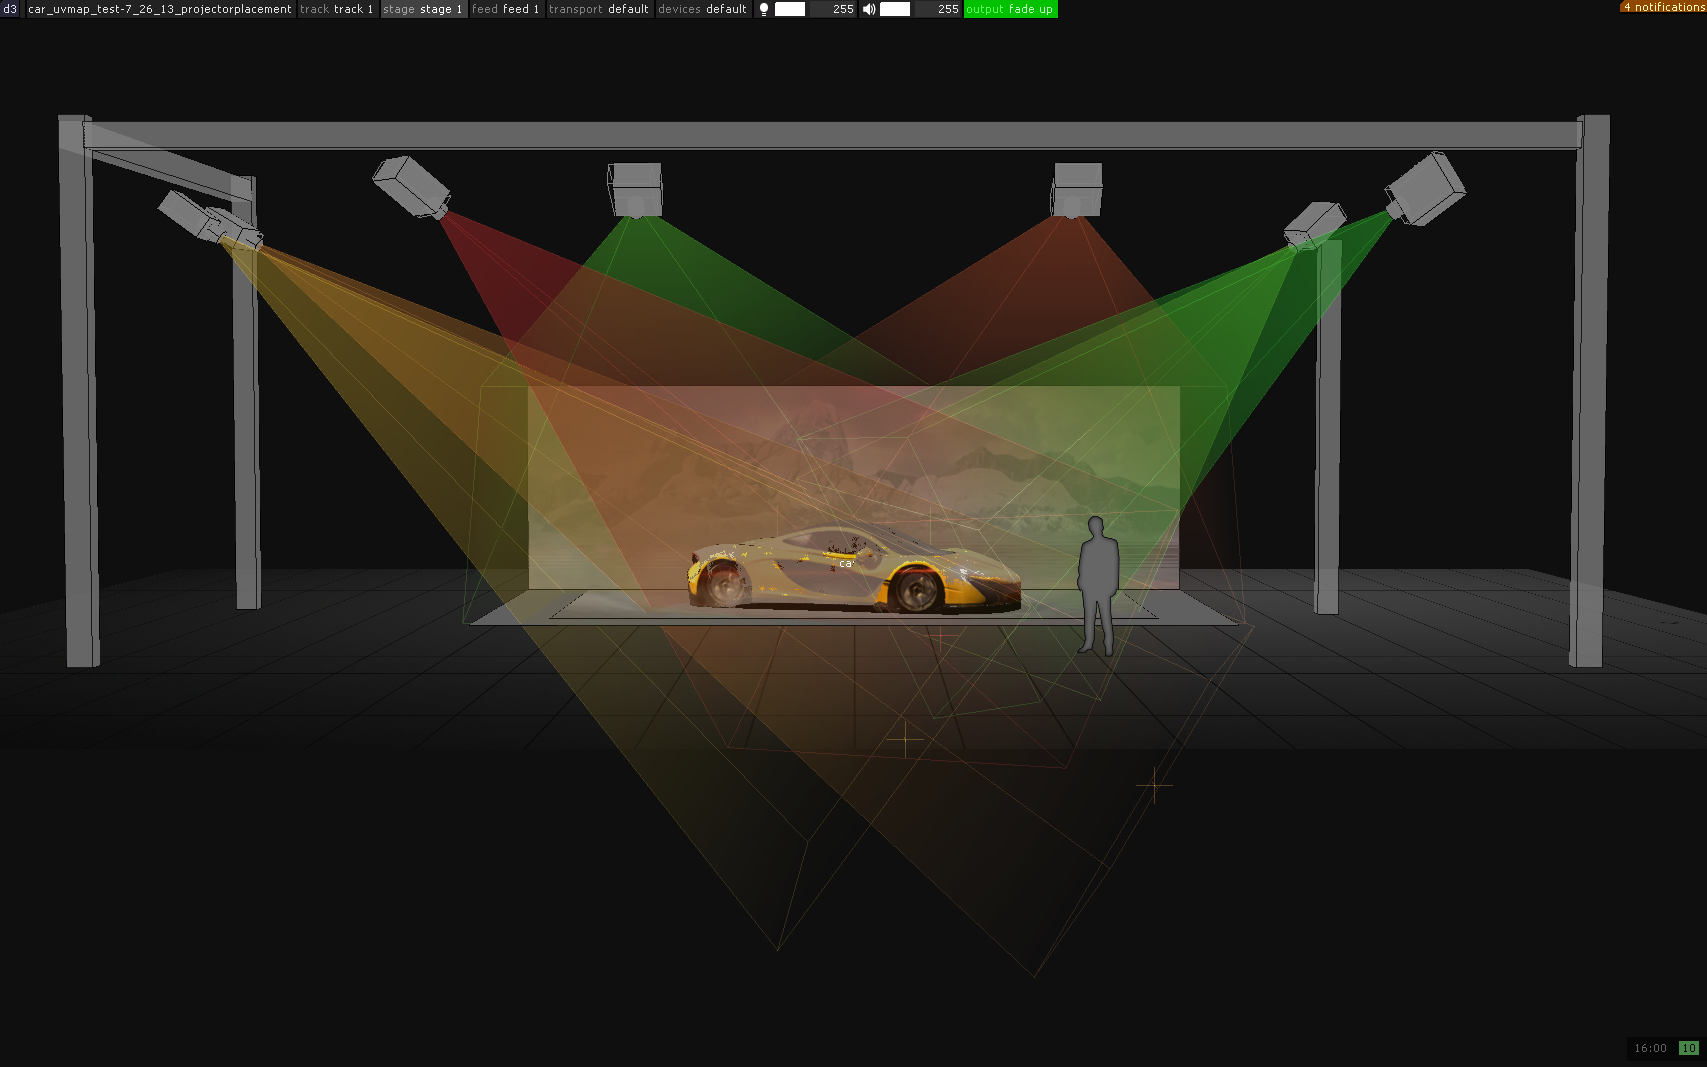Viewport: 1707px width, 1067px height.
Task: Click the green frame rate indicator 10
Action: 1689,1048
